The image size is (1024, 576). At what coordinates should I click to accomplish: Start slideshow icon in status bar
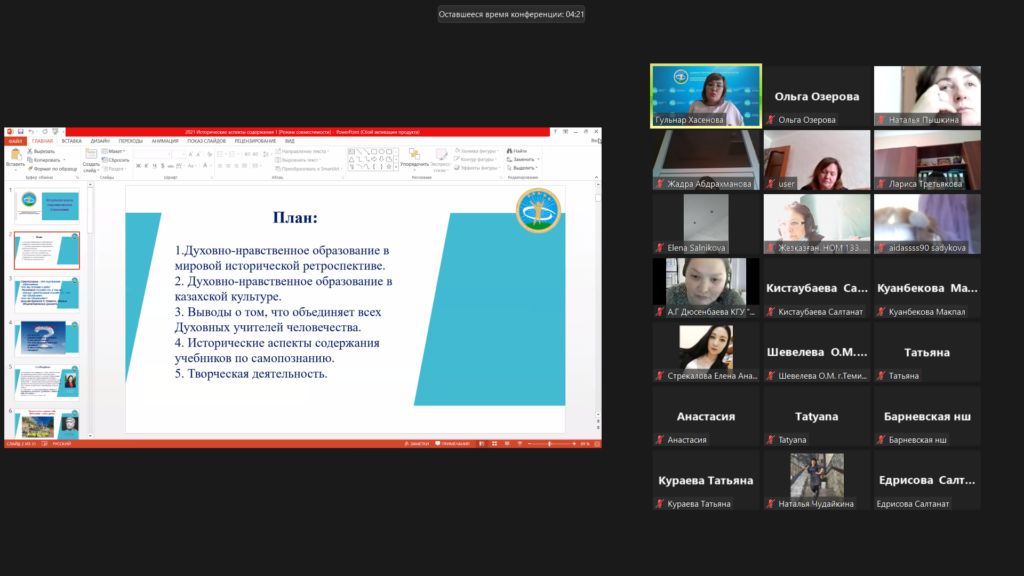tap(520, 443)
